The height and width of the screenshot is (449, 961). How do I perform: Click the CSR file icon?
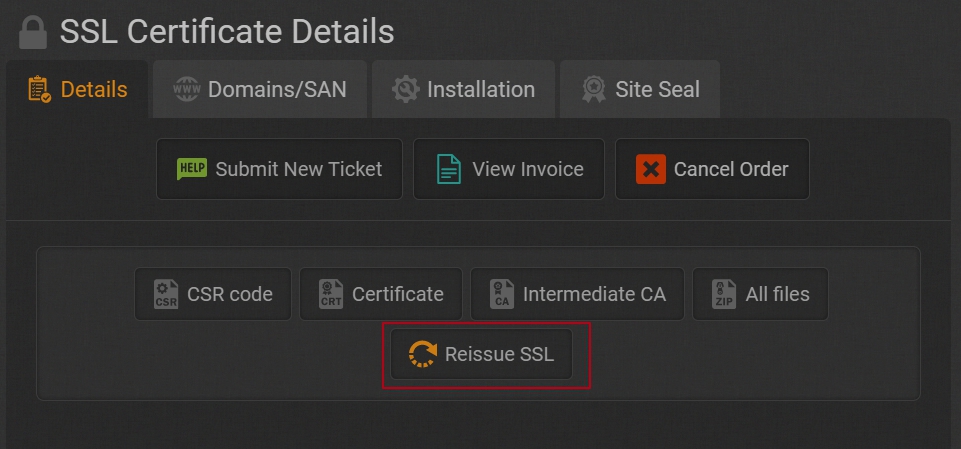(x=166, y=294)
